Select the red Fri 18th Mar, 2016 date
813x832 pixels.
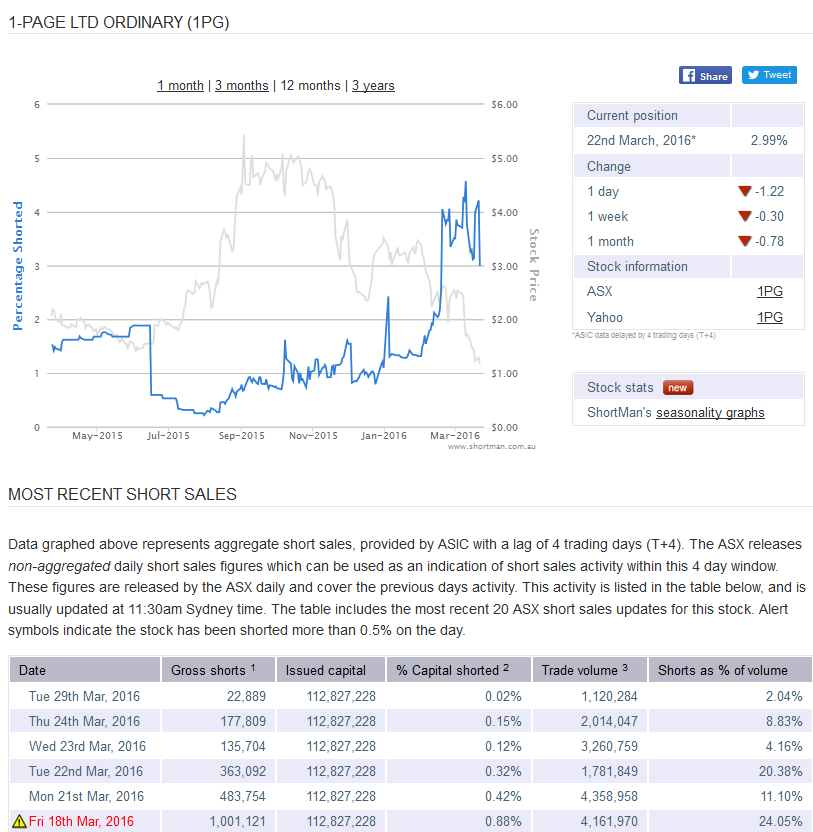tap(81, 821)
